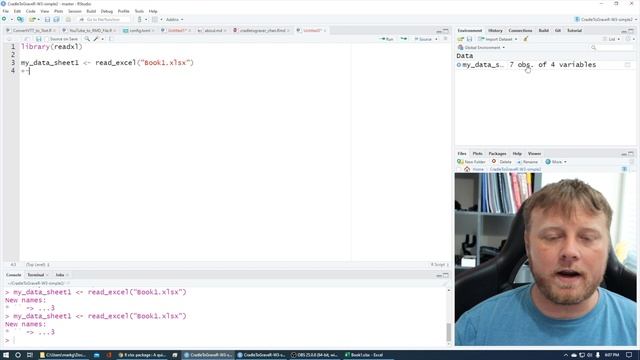Screen dimensions: 640x360
Task: Maximize the source editor pane
Action: [446, 31]
